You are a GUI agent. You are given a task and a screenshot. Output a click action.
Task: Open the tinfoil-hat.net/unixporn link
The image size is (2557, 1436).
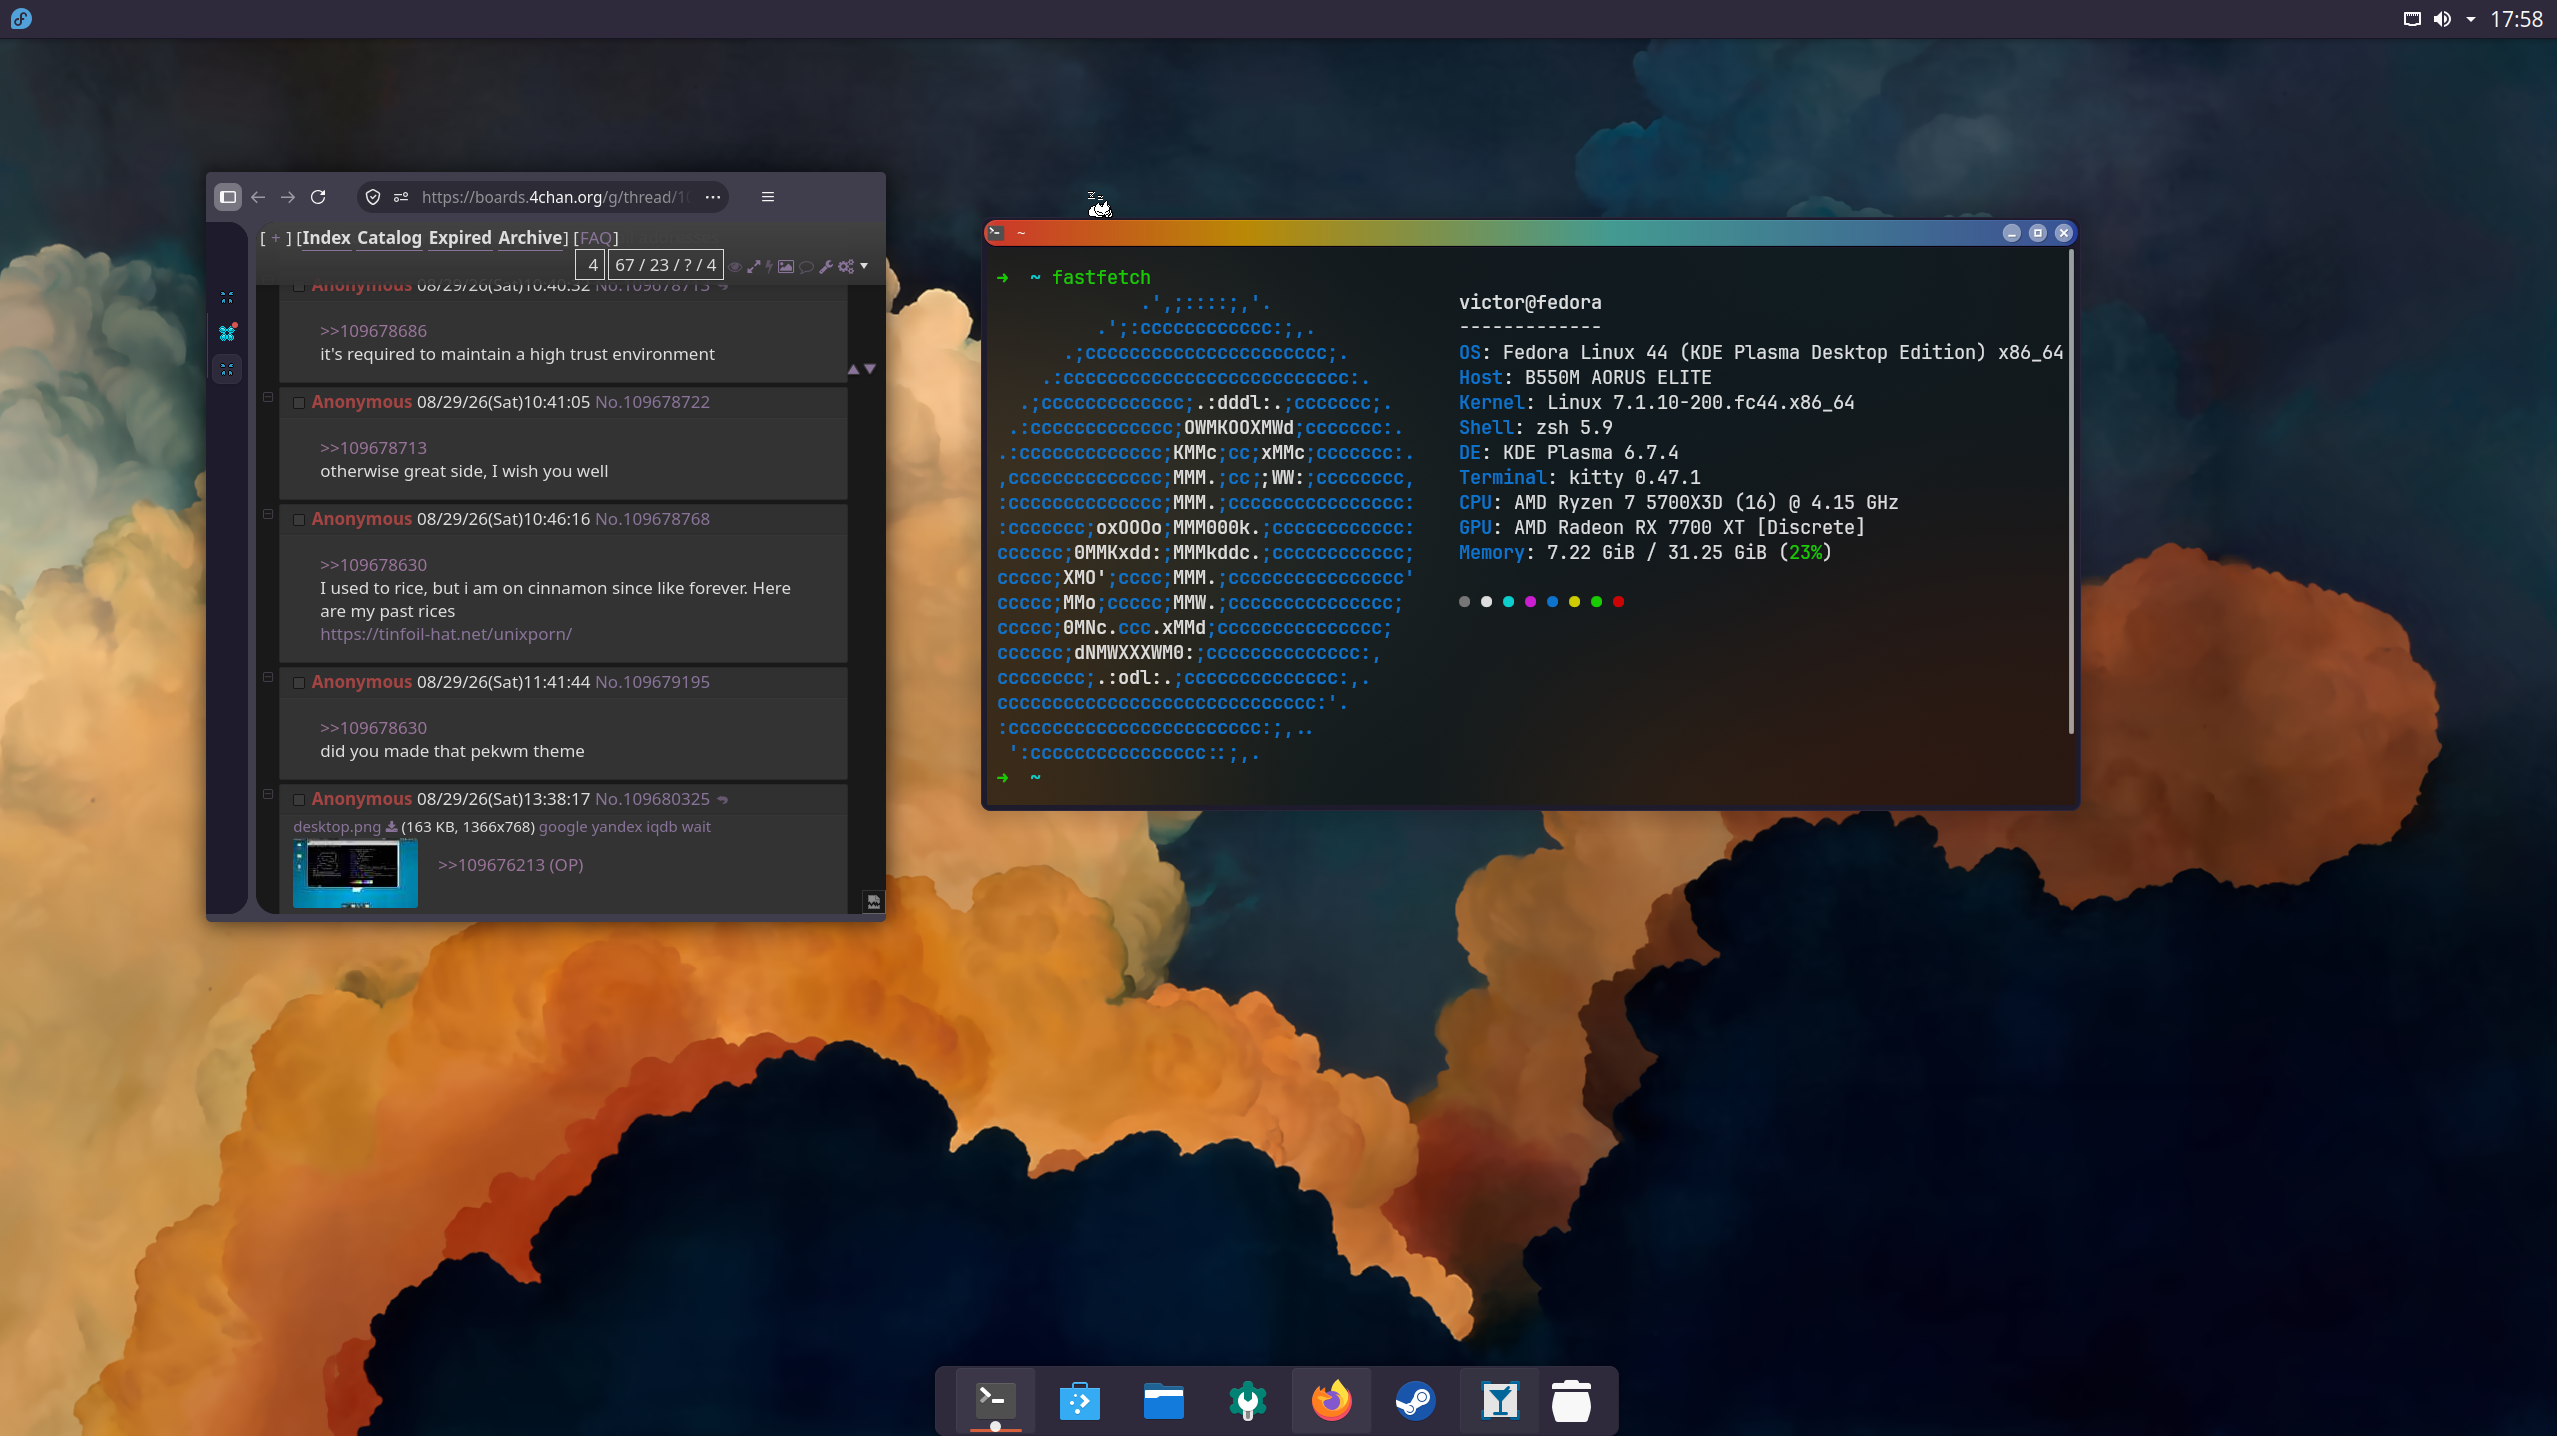click(446, 634)
